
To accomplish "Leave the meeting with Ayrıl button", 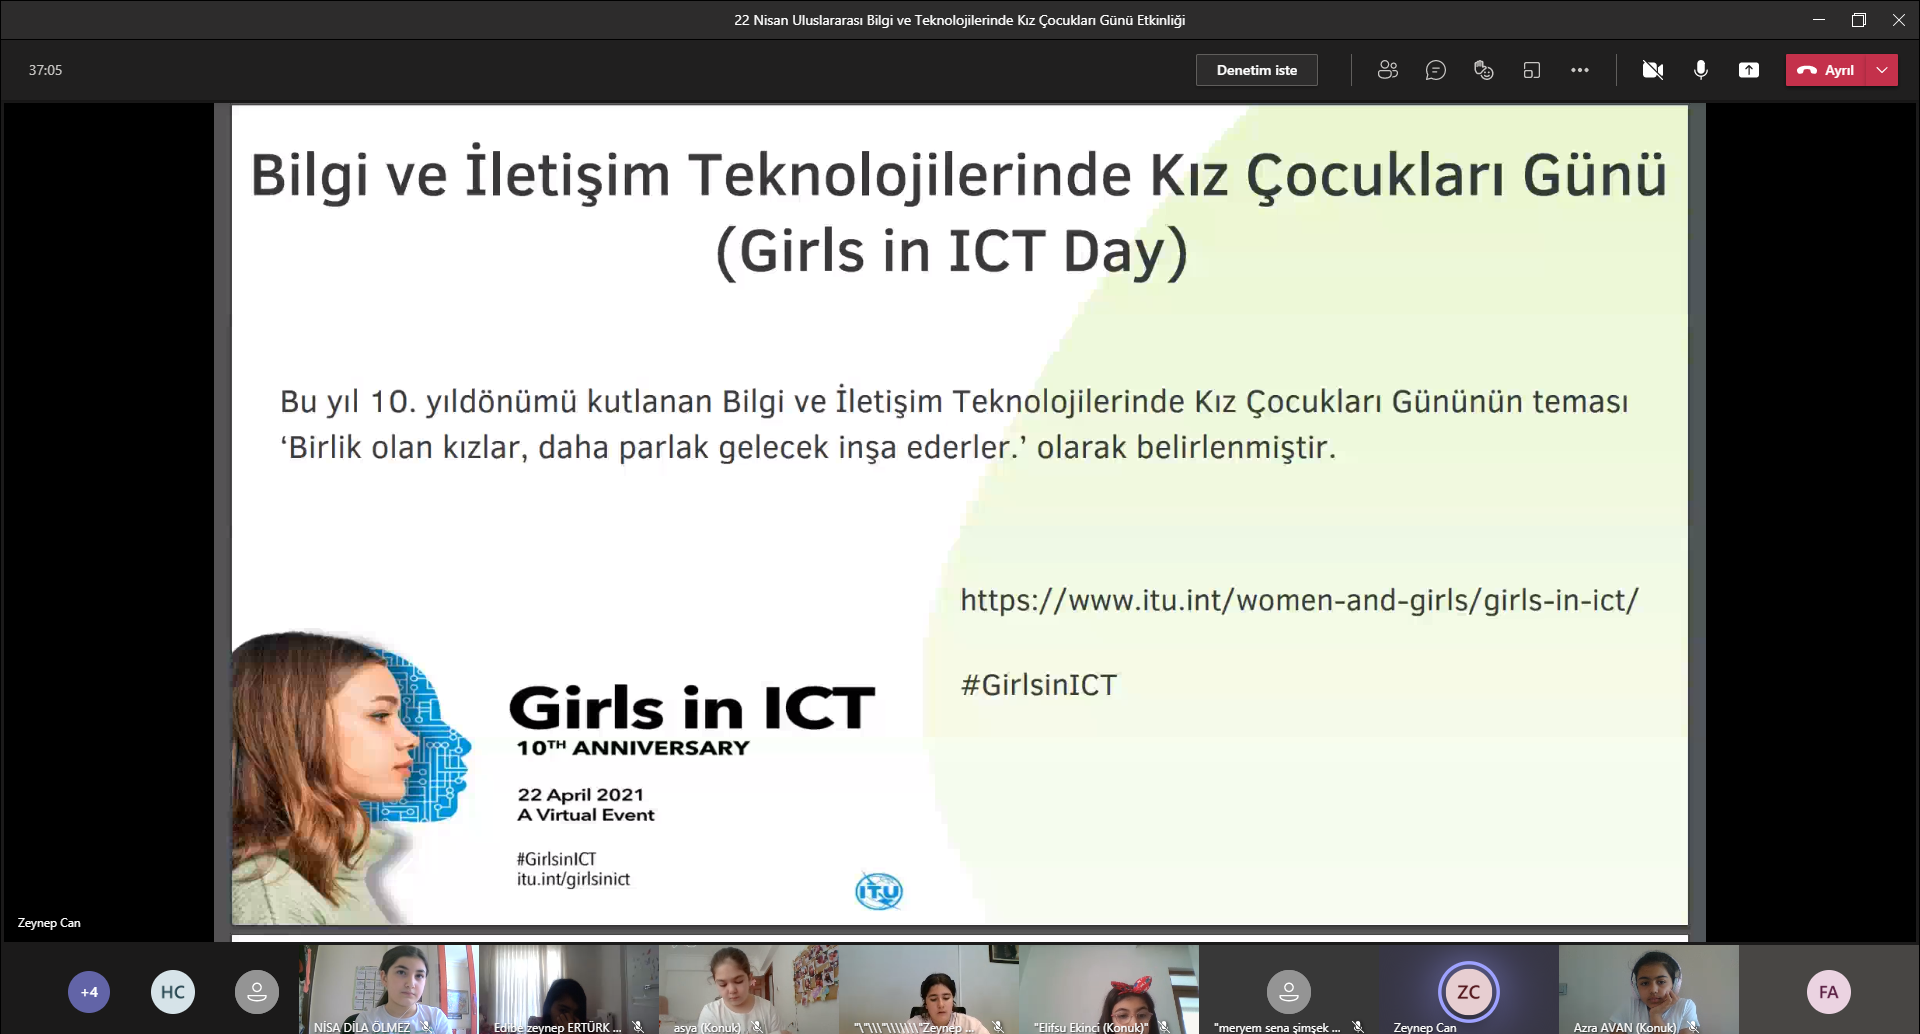I will point(1826,70).
